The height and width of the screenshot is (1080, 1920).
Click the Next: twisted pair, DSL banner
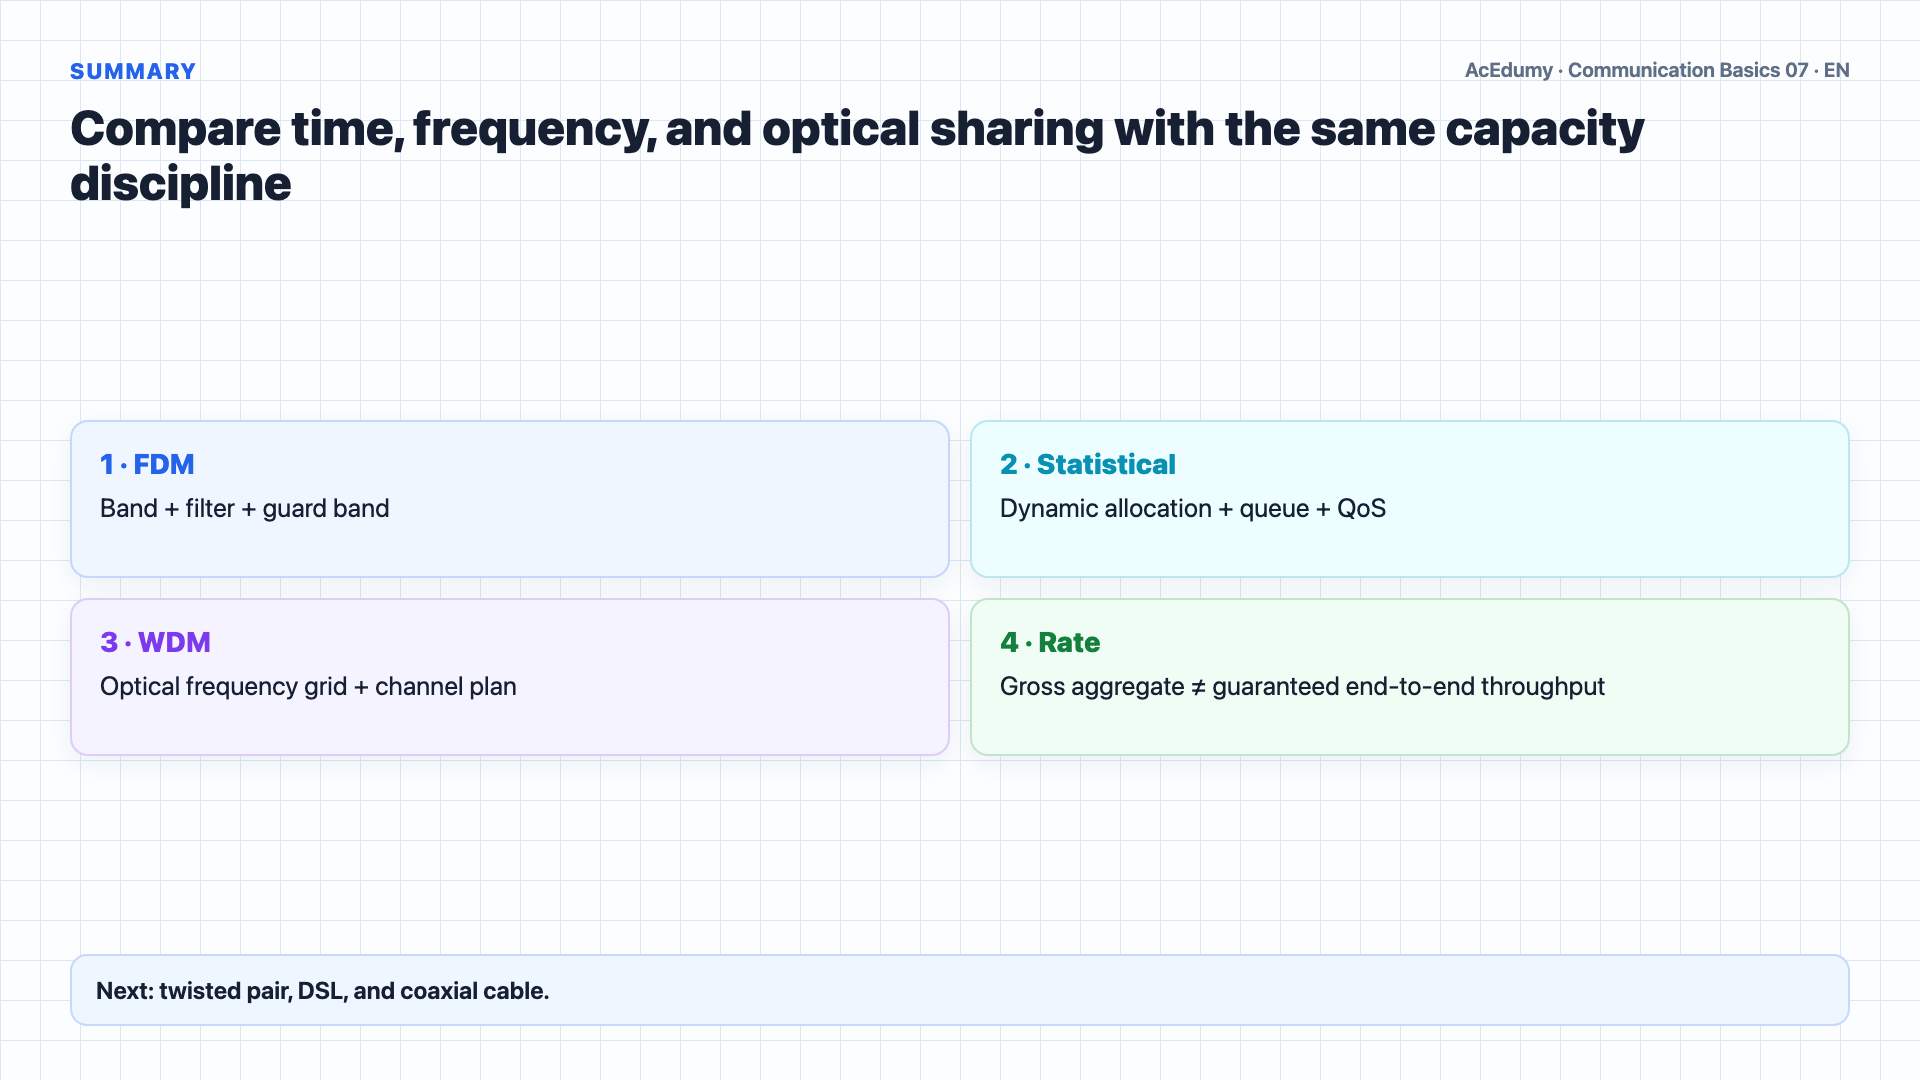coord(960,990)
